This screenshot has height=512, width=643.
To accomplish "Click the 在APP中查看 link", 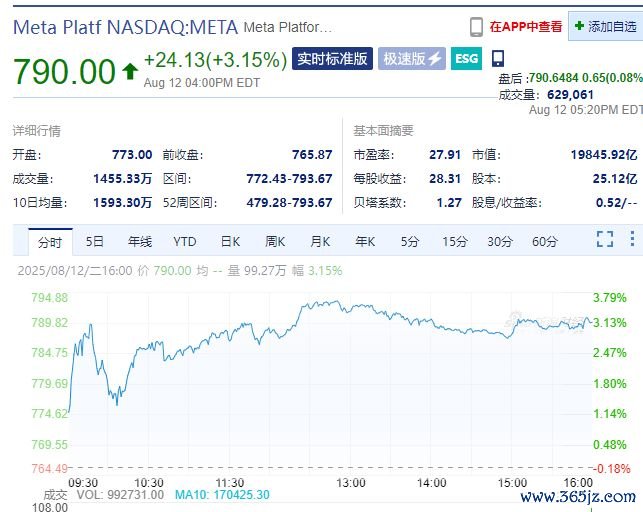I will [526, 28].
